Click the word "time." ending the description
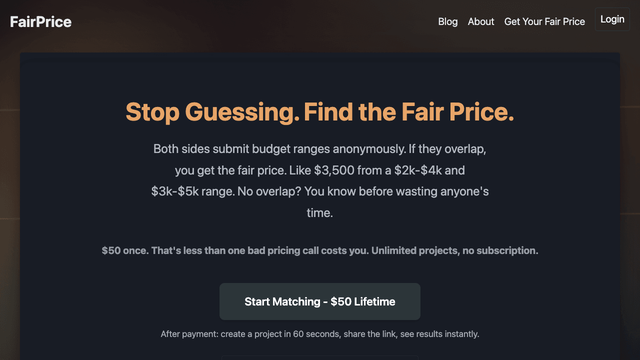 [320, 213]
